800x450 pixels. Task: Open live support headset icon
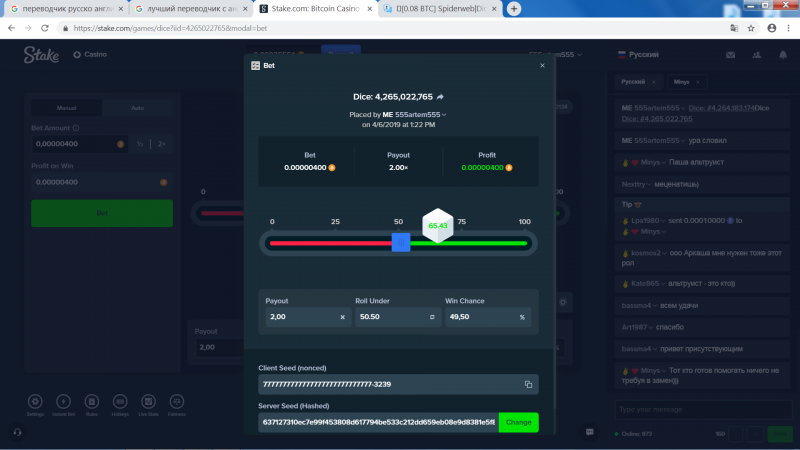click(x=17, y=433)
